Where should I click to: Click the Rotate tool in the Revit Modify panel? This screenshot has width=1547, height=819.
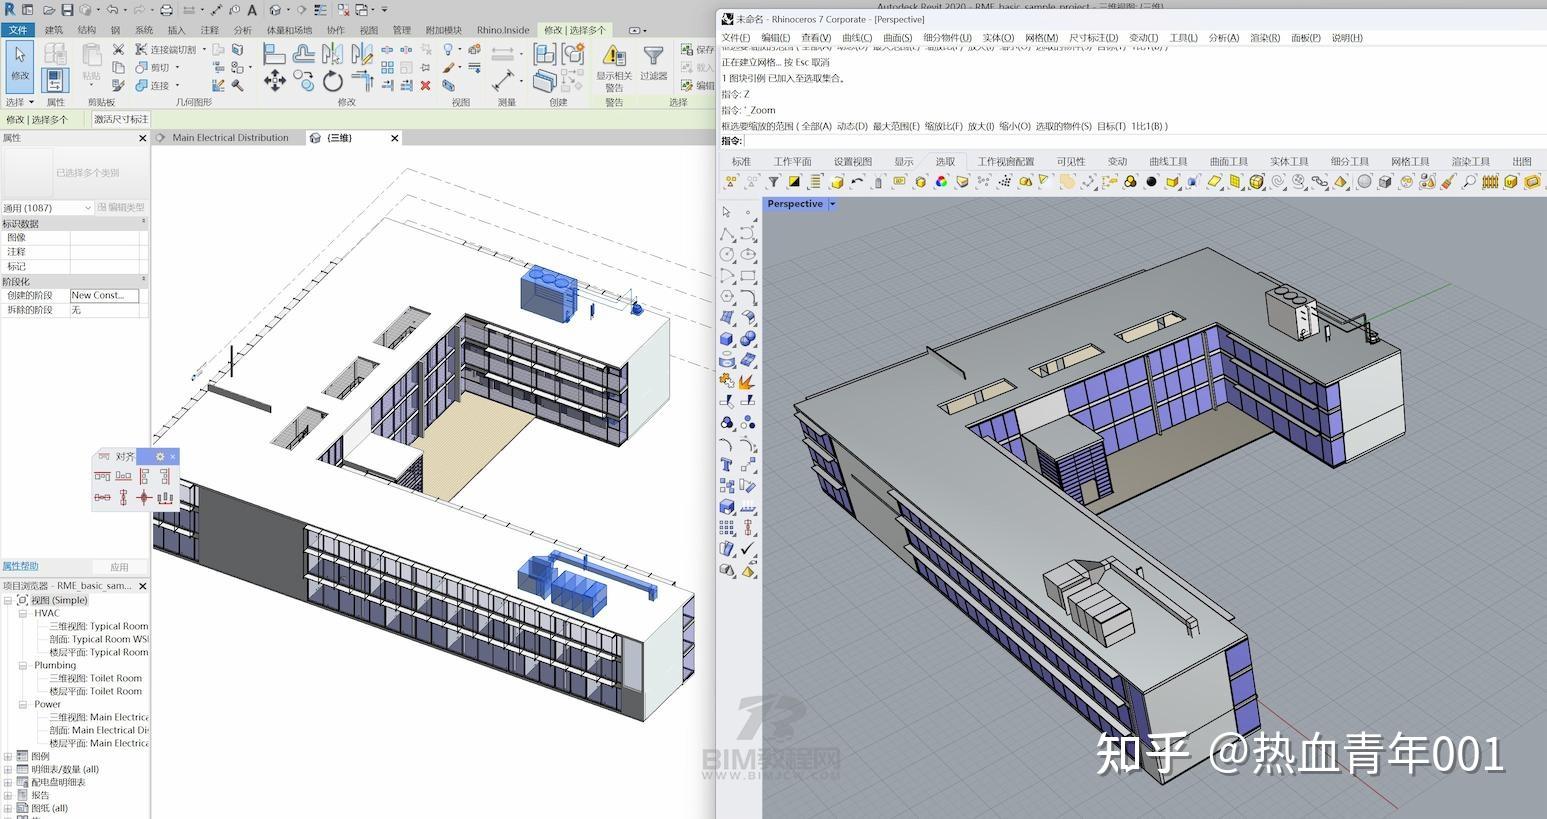pos(333,83)
